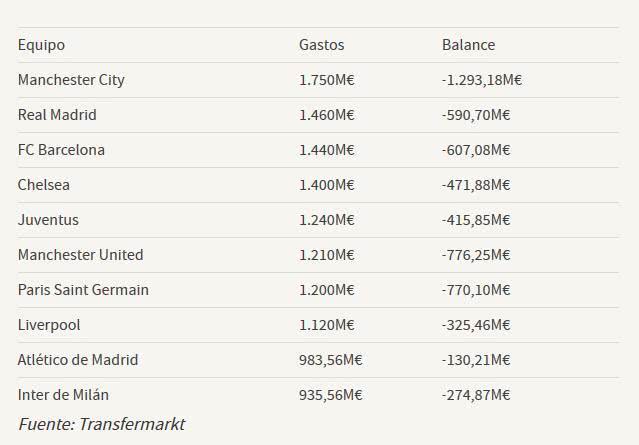Click on FC Barcelona team name
The image size is (639, 445).
pos(61,150)
